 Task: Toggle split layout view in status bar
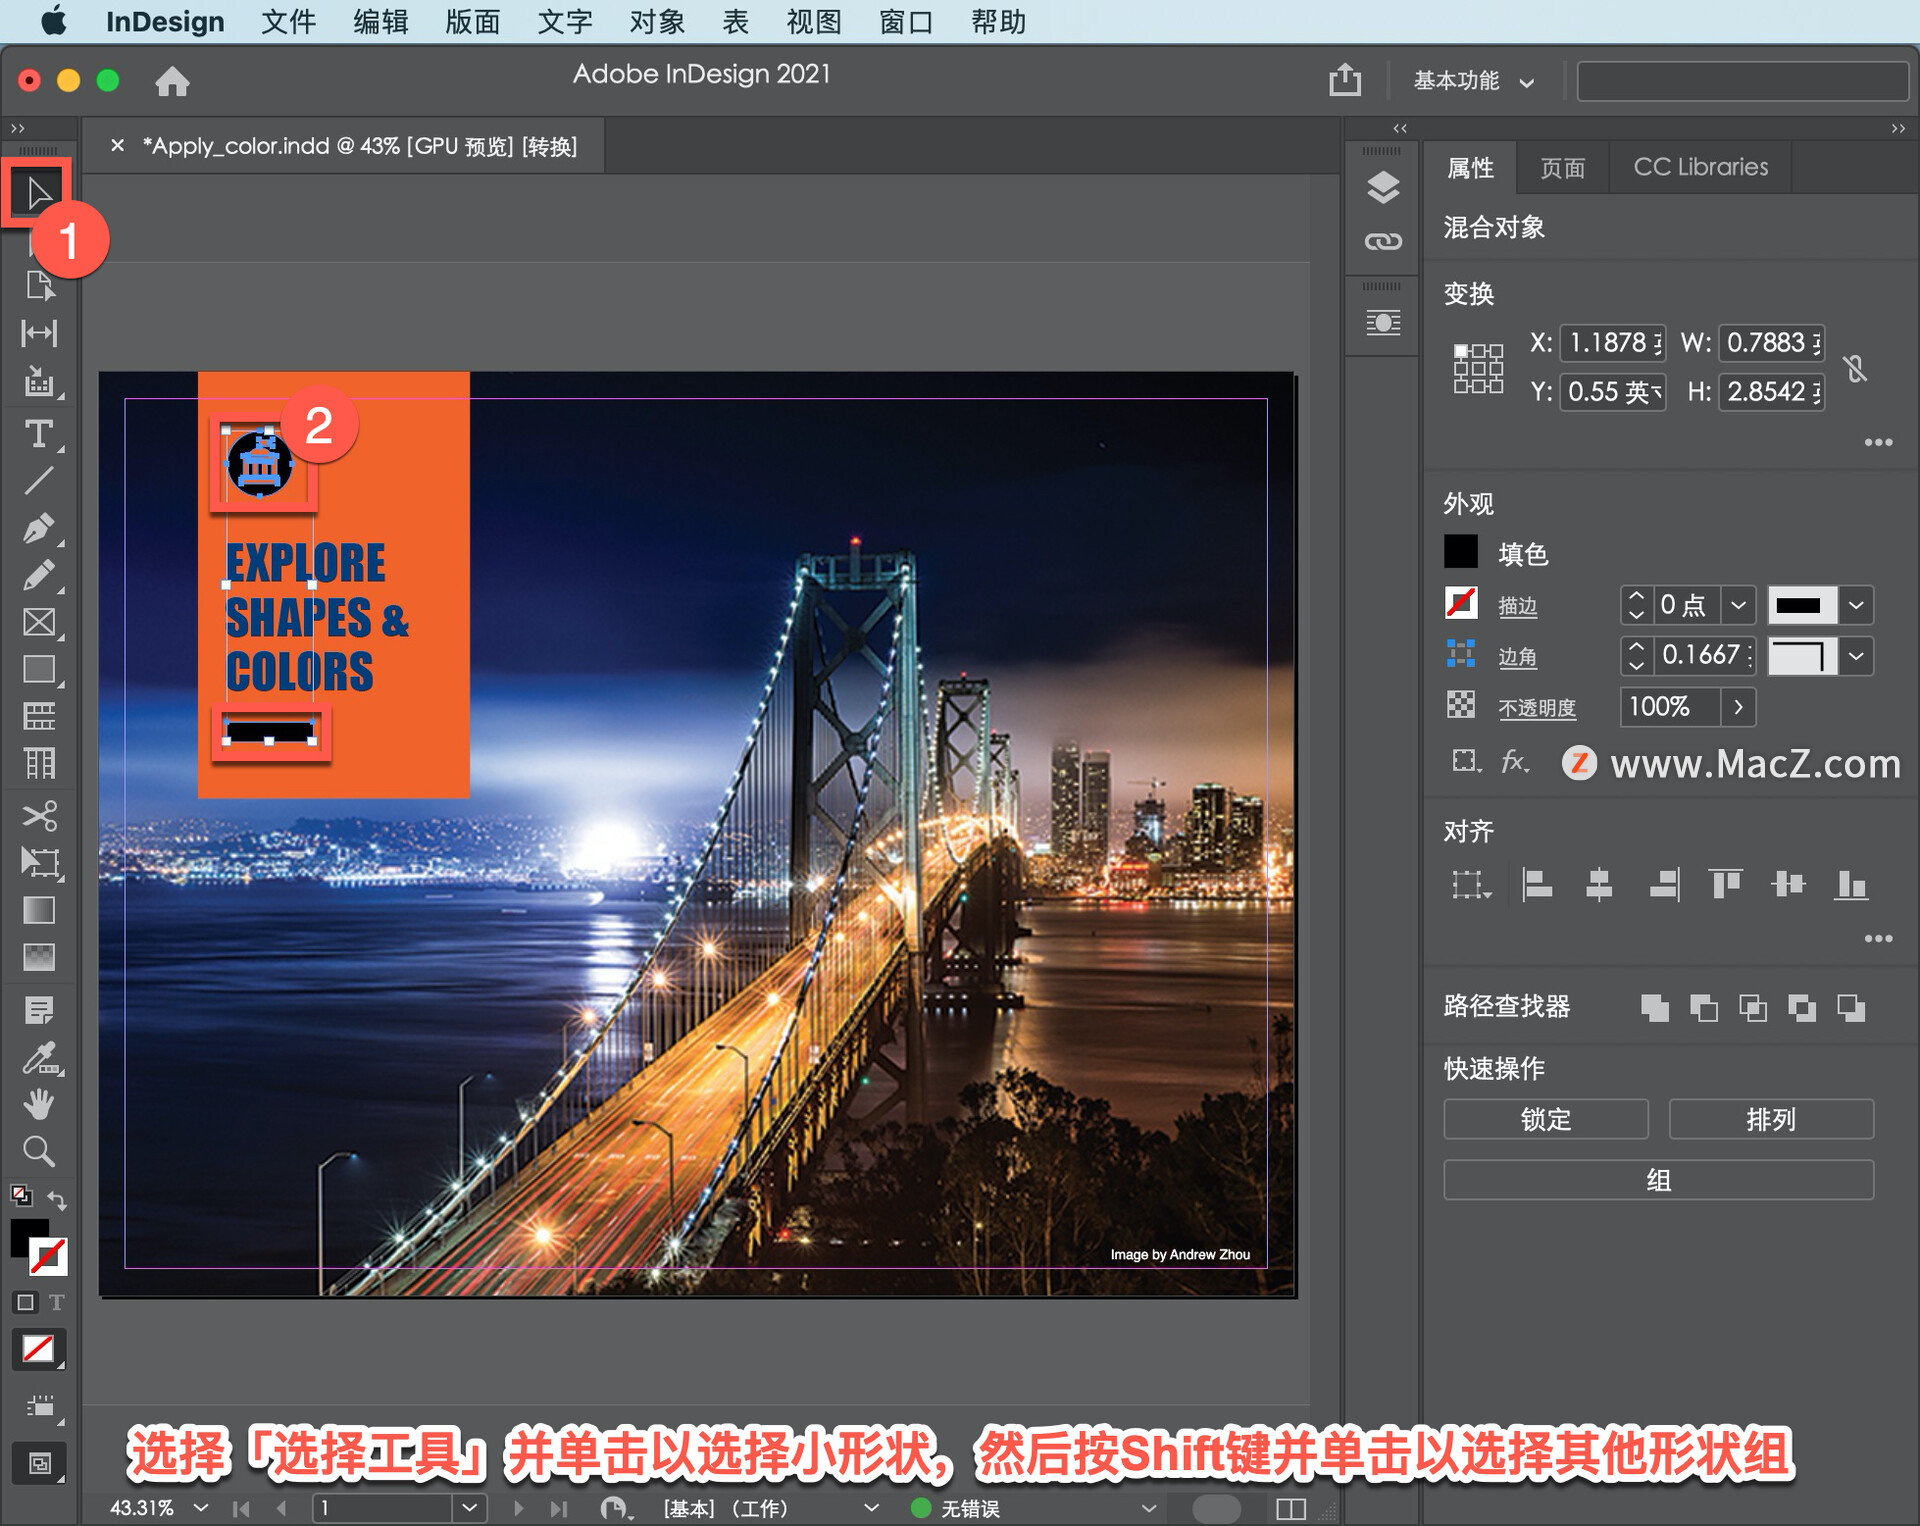coord(1291,1508)
